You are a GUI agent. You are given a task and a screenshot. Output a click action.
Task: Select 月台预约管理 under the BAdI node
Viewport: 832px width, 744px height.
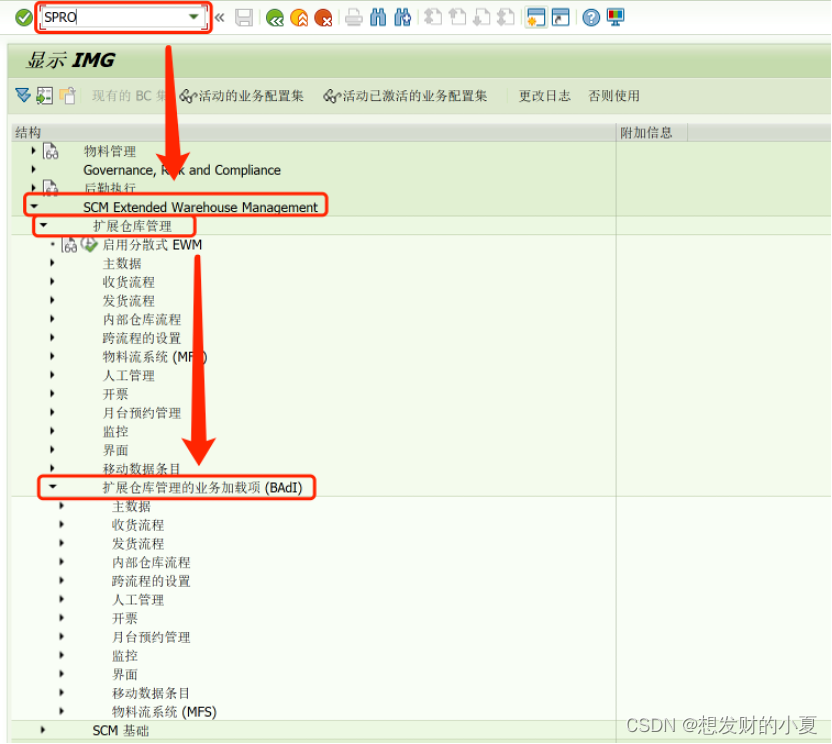coord(151,637)
